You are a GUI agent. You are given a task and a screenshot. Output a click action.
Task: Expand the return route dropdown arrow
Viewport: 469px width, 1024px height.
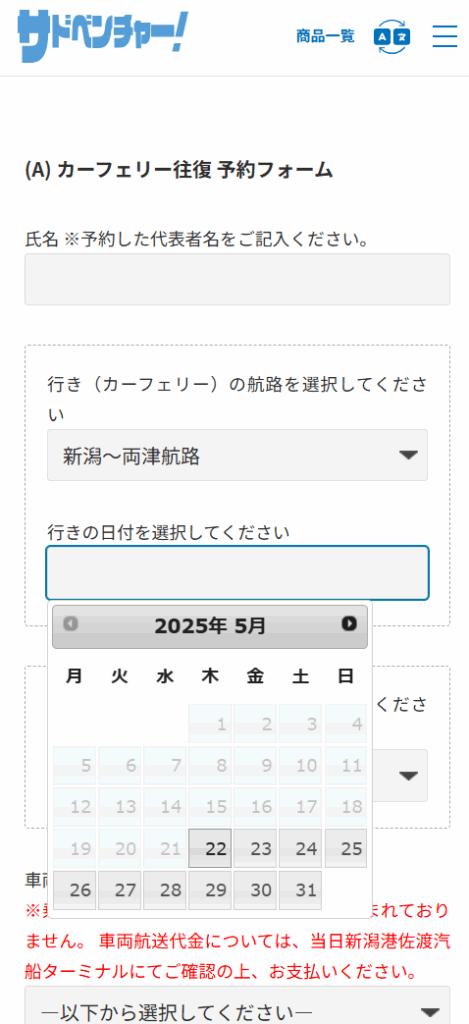pyautogui.click(x=408, y=776)
